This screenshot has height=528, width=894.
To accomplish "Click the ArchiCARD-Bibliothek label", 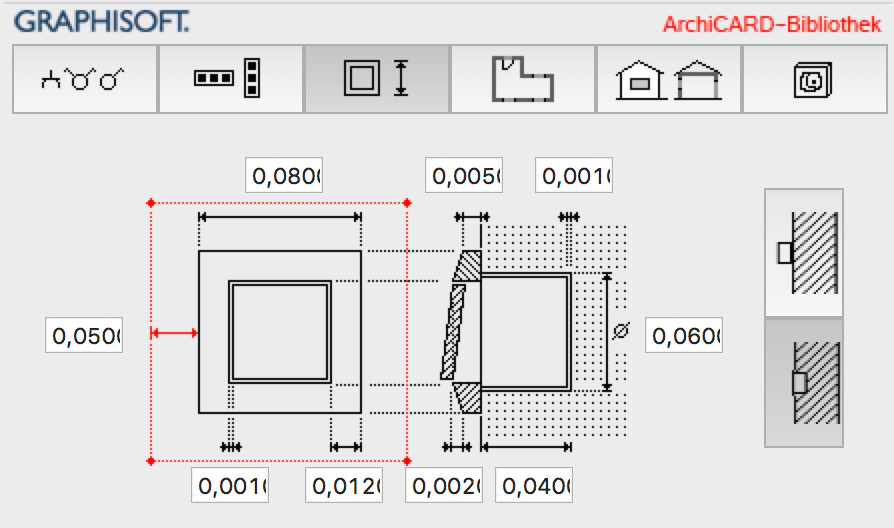I will pos(772,24).
